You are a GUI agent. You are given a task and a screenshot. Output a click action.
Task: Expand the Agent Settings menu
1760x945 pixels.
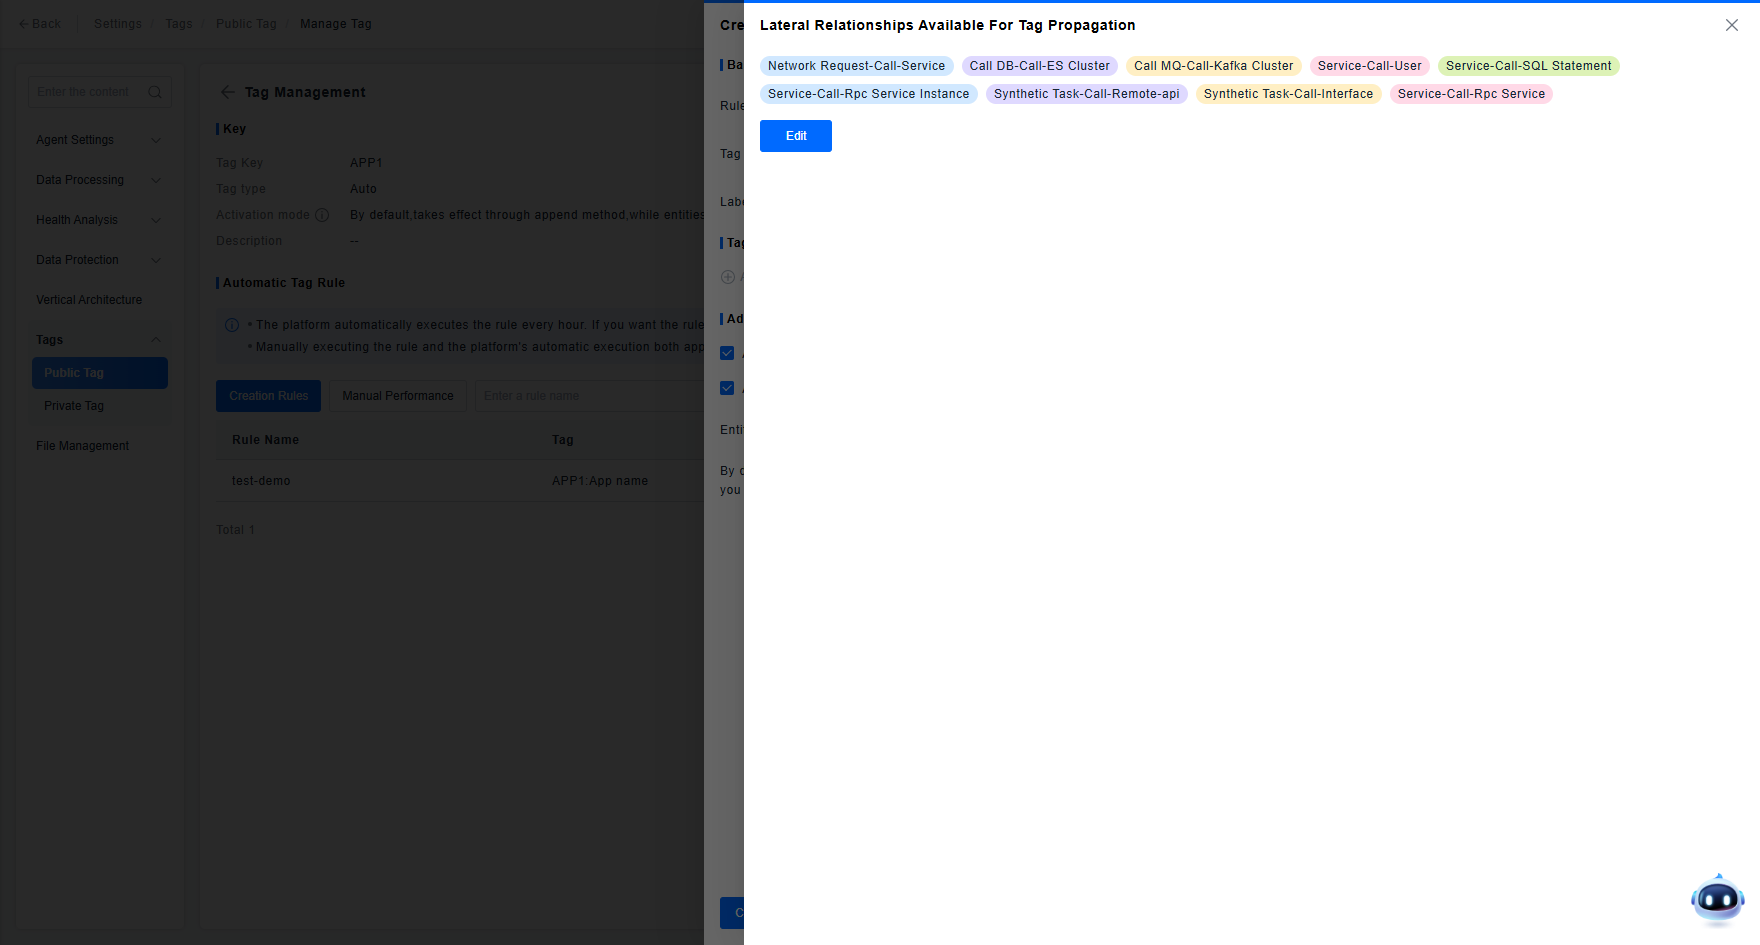[98, 140]
